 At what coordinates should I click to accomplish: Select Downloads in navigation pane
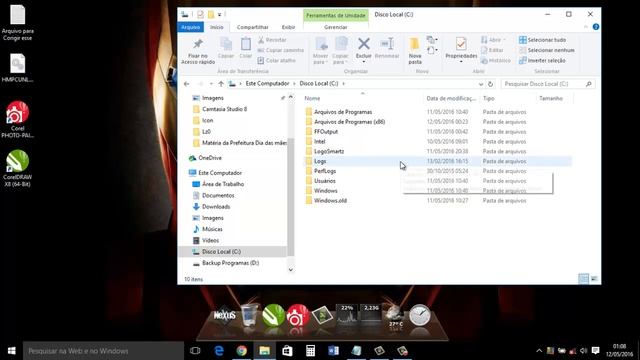[216, 207]
